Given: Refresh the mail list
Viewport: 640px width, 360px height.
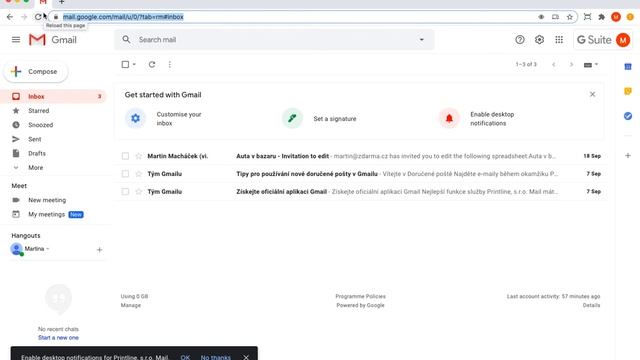Looking at the screenshot, I should pyautogui.click(x=152, y=64).
